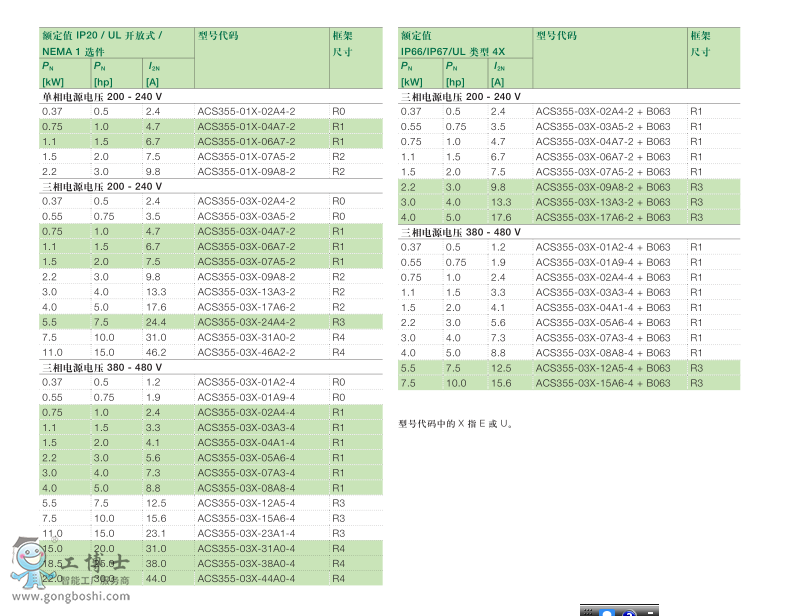Viewport: 790px width, 616px height.
Task: Click the 型号代码 header in the left table
Action: pos(218,36)
